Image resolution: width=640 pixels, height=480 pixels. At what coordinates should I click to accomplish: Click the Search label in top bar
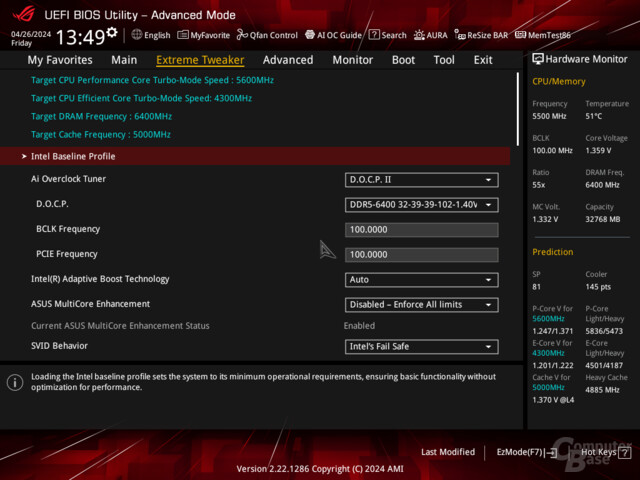[x=394, y=36]
